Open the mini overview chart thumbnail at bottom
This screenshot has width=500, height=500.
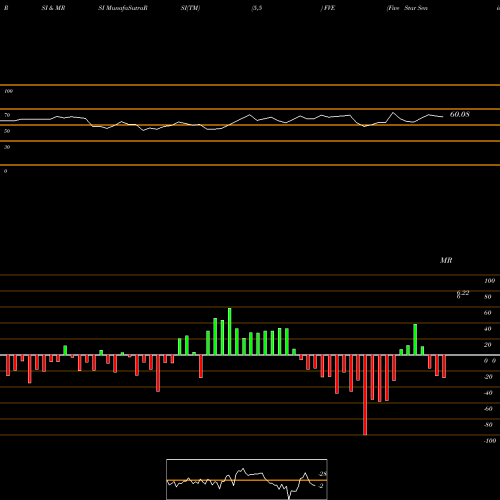coord(247,479)
